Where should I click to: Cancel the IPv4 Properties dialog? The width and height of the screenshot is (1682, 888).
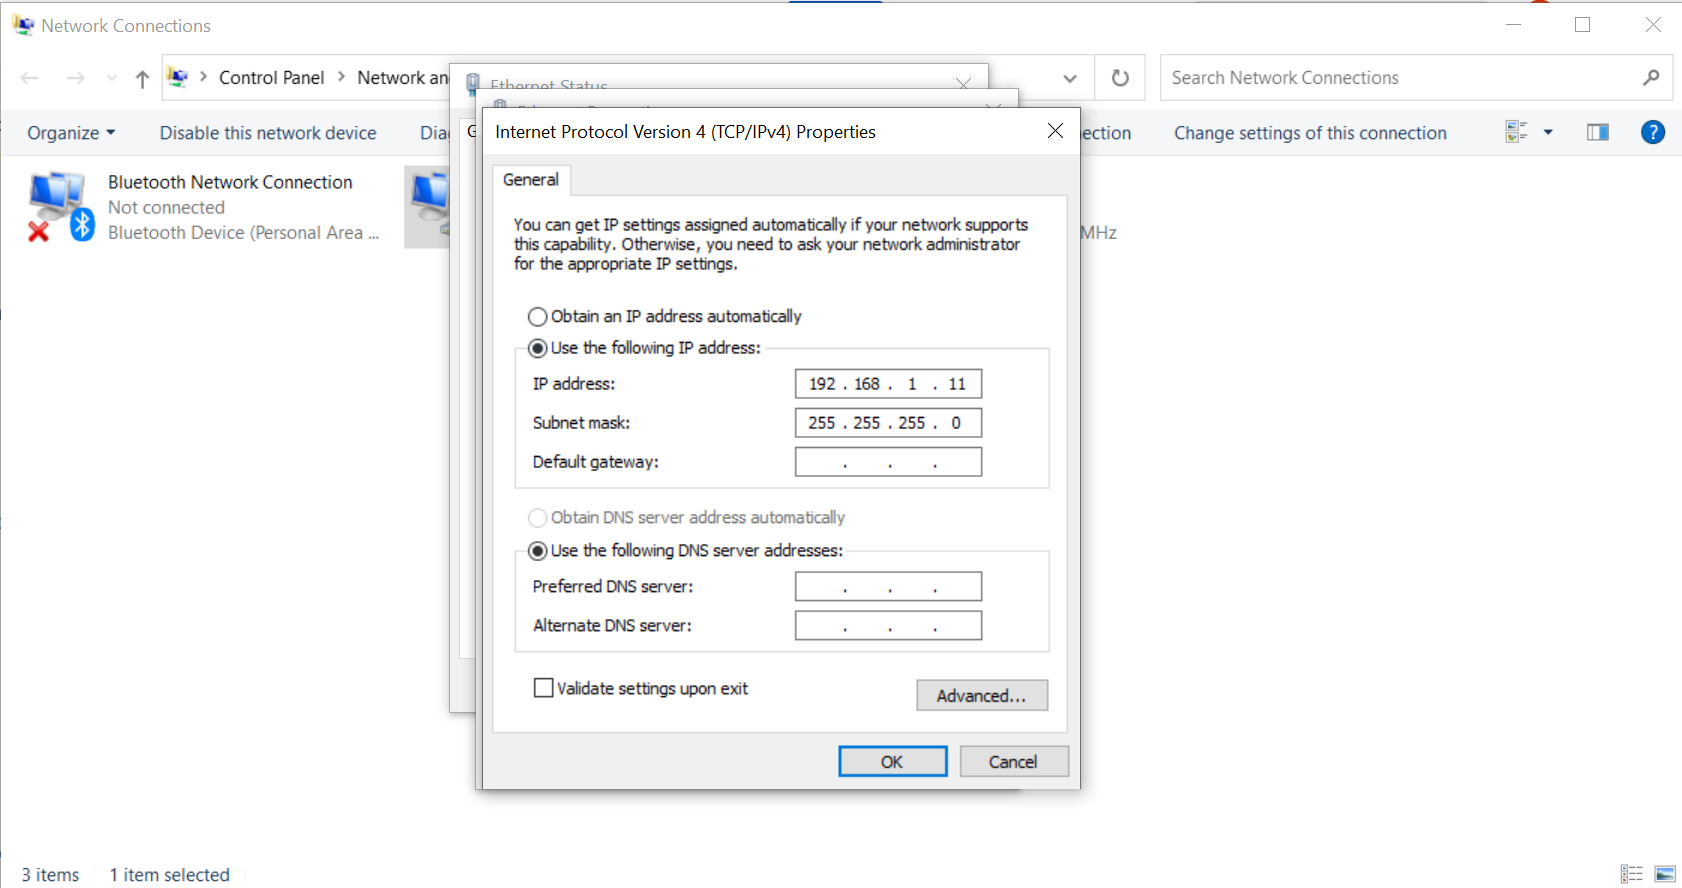tap(1014, 762)
